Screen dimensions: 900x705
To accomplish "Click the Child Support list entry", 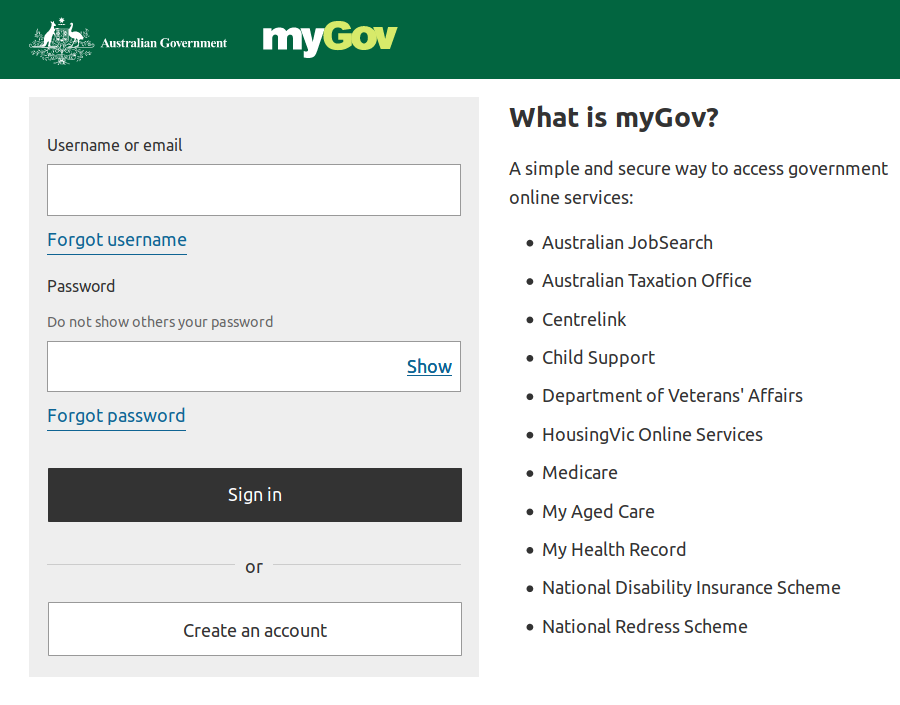I will (598, 357).
